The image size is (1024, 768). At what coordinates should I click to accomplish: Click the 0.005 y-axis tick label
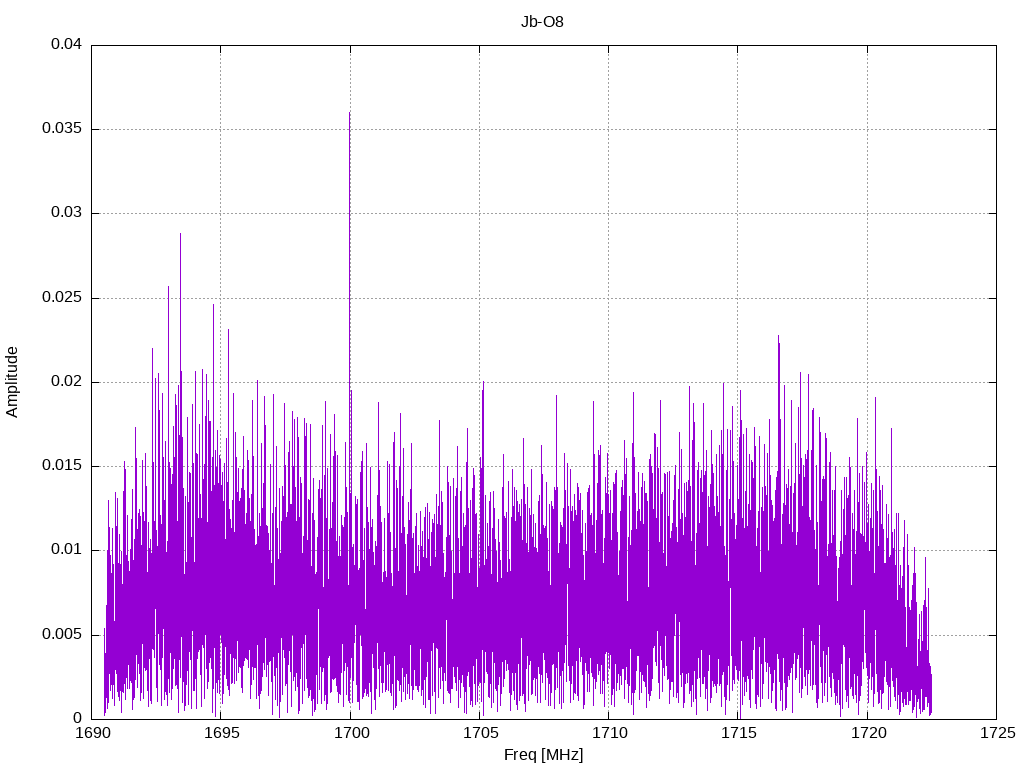[x=62, y=634]
